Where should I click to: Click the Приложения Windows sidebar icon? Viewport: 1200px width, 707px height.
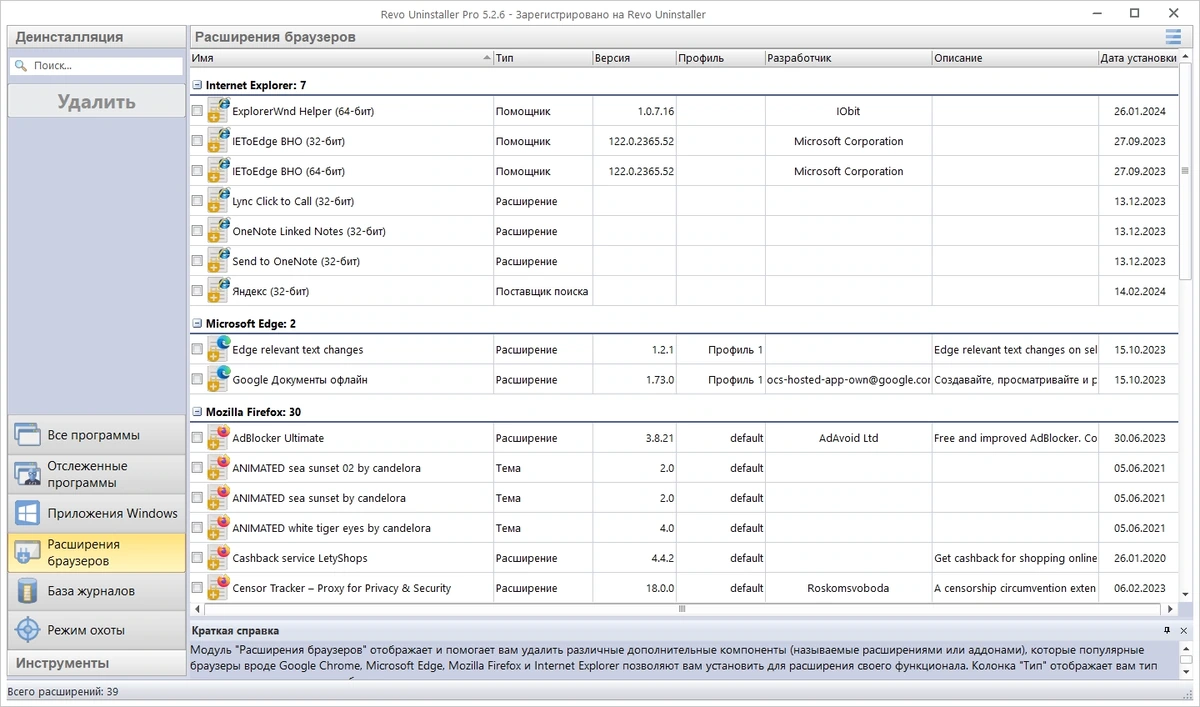[28, 513]
